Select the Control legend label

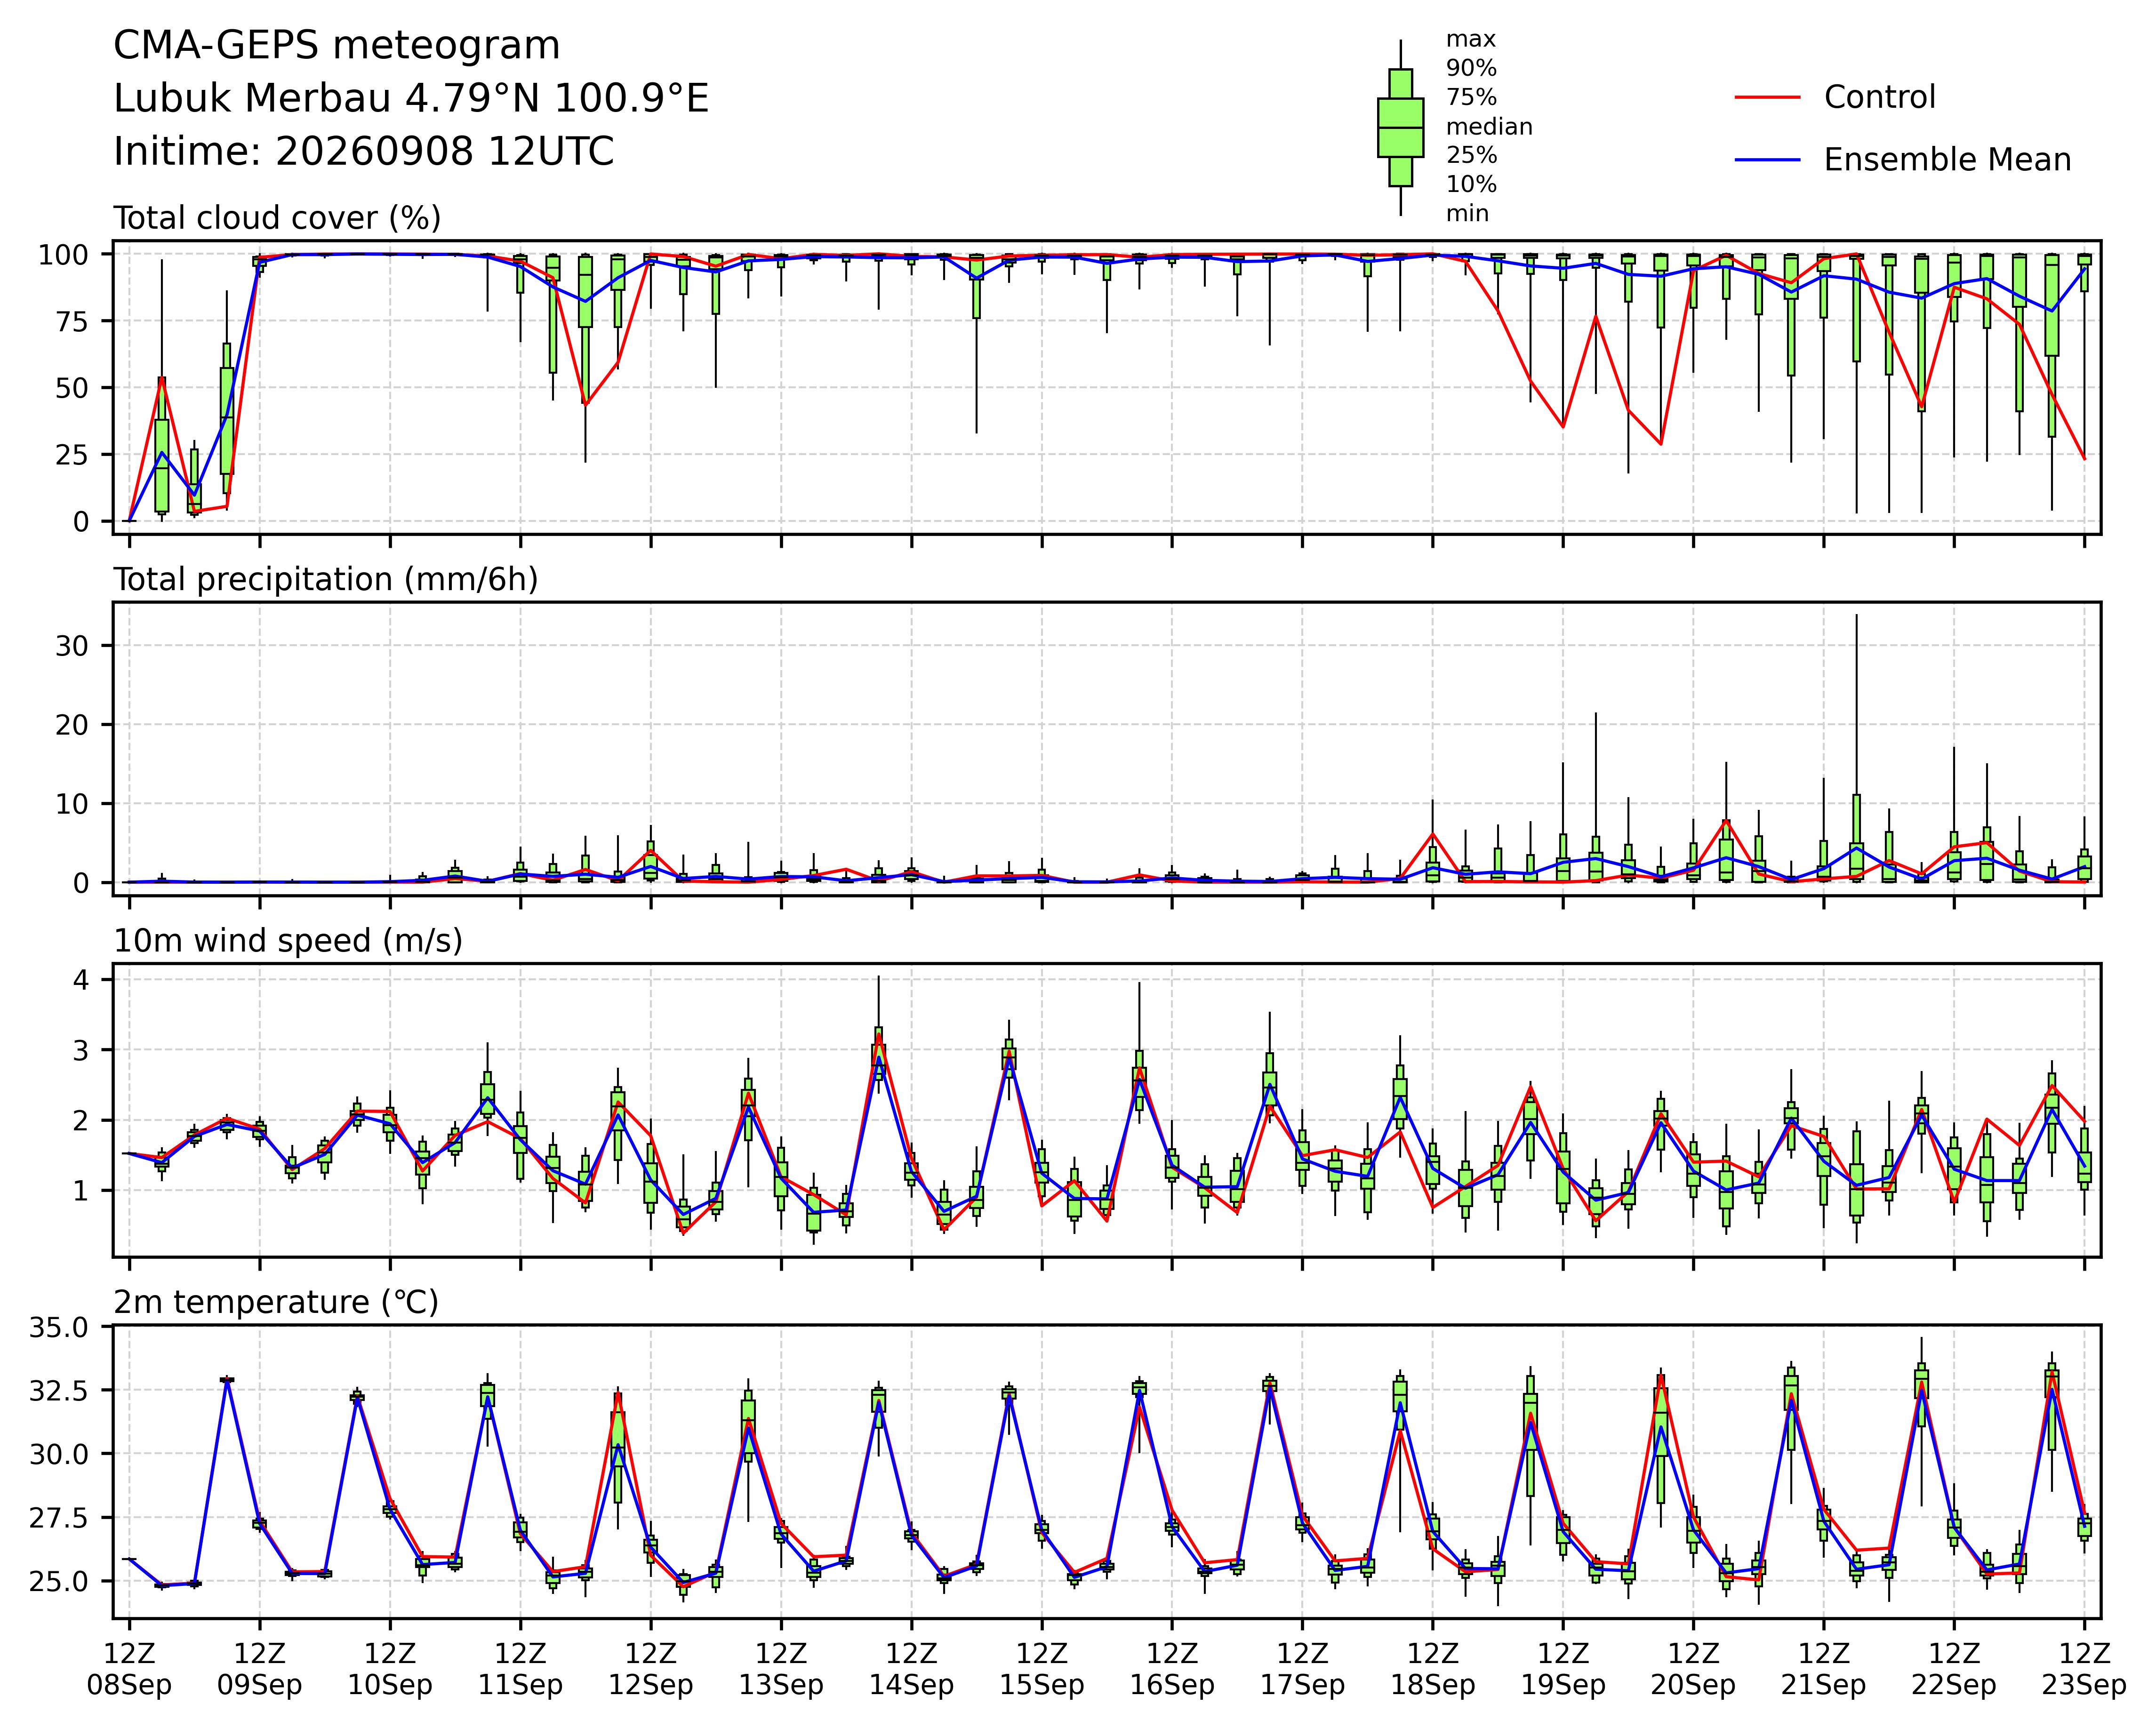tap(1879, 98)
